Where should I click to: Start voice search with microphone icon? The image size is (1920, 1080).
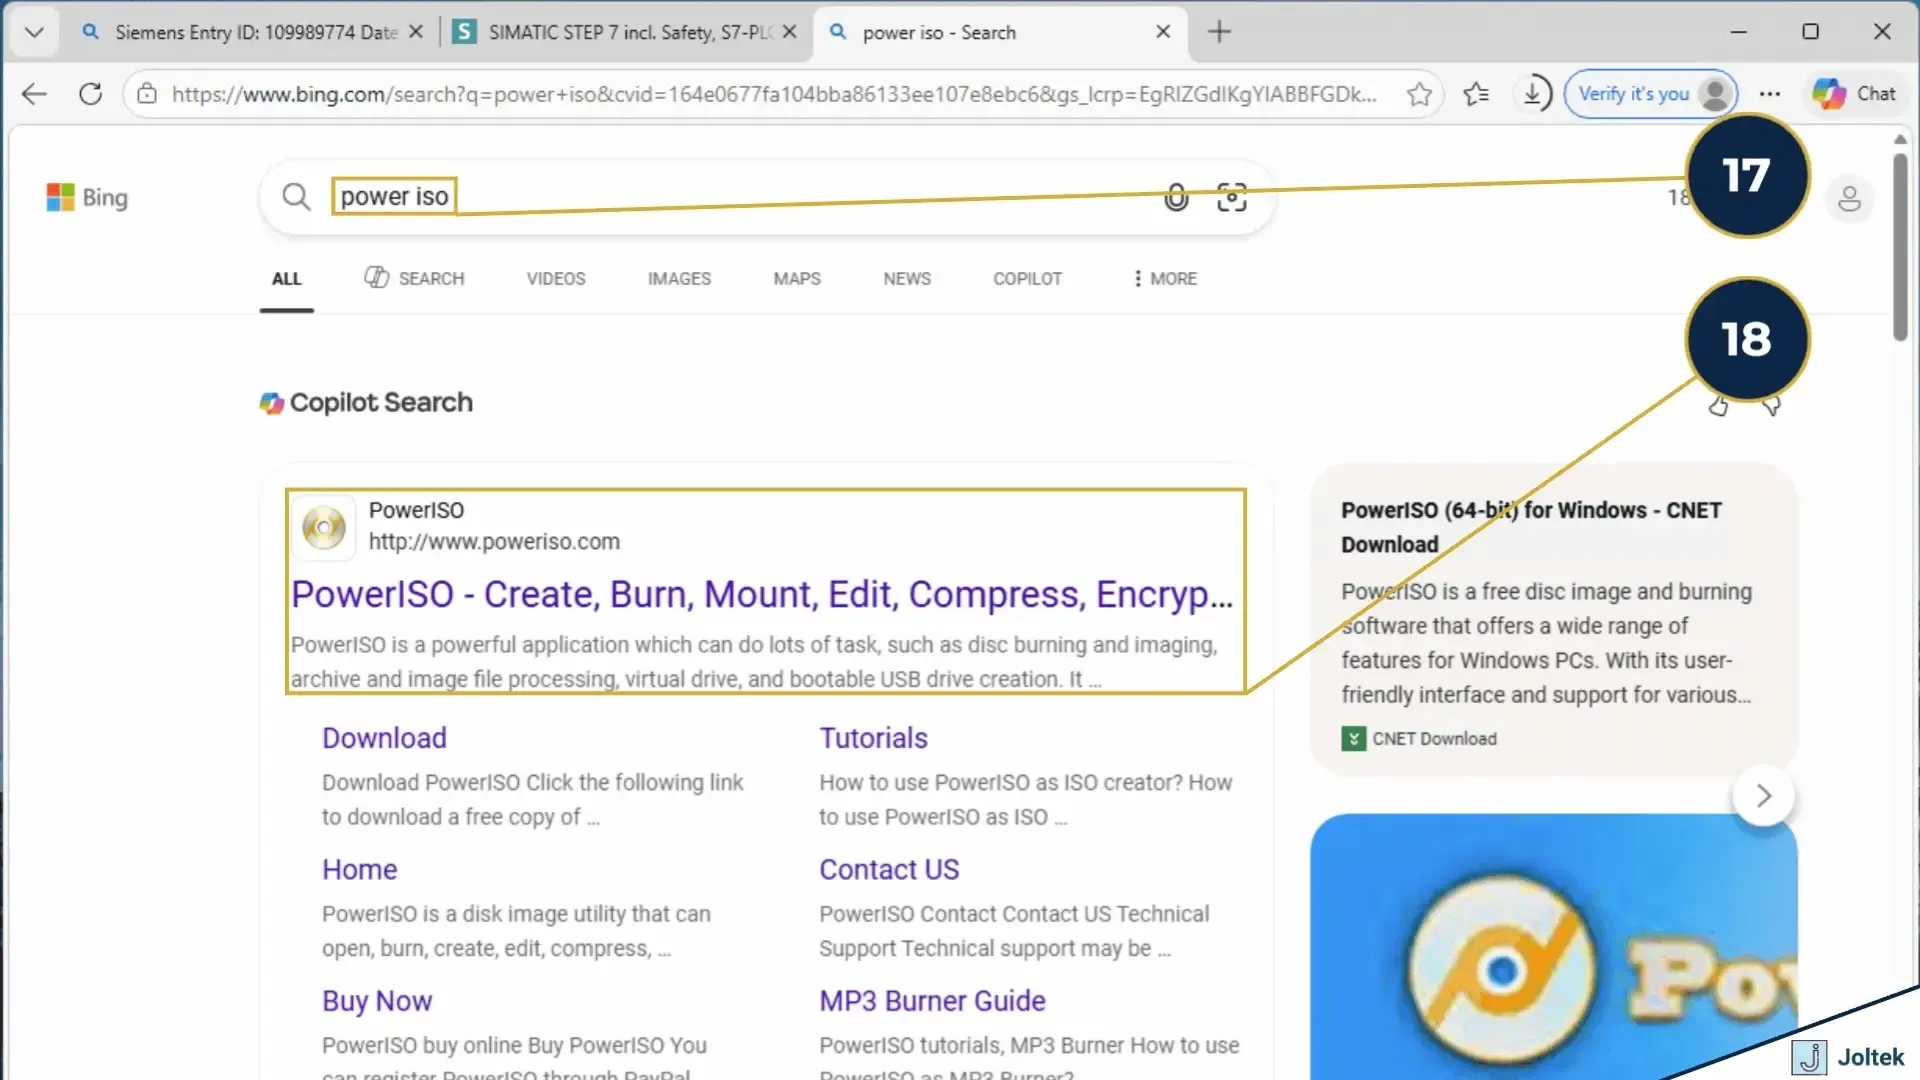tap(1177, 197)
